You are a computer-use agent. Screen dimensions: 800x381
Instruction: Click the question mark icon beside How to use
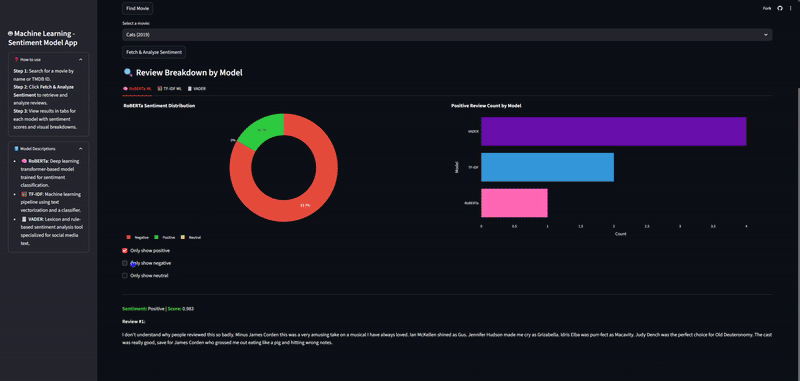[16, 60]
